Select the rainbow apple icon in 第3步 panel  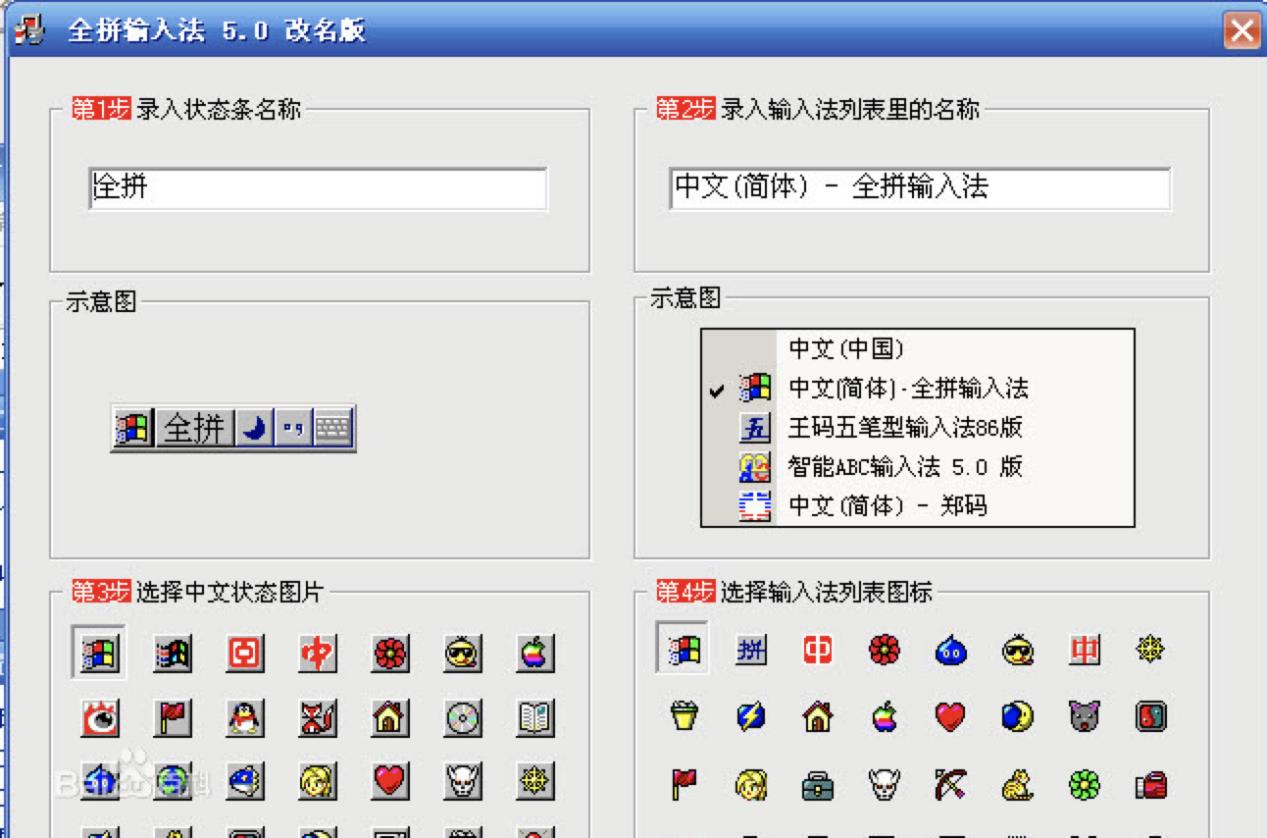[535, 653]
